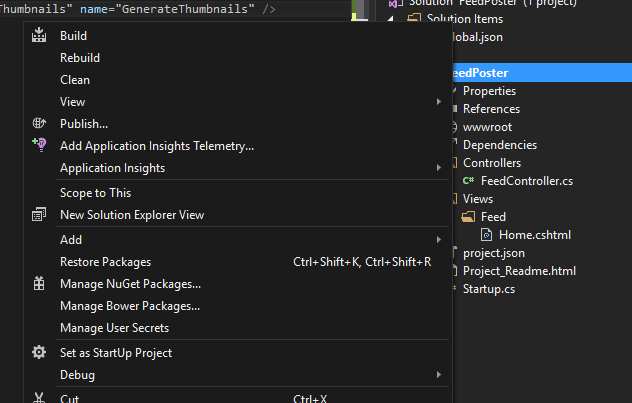
Task: Click the Build icon in context menu
Action: click(39, 36)
